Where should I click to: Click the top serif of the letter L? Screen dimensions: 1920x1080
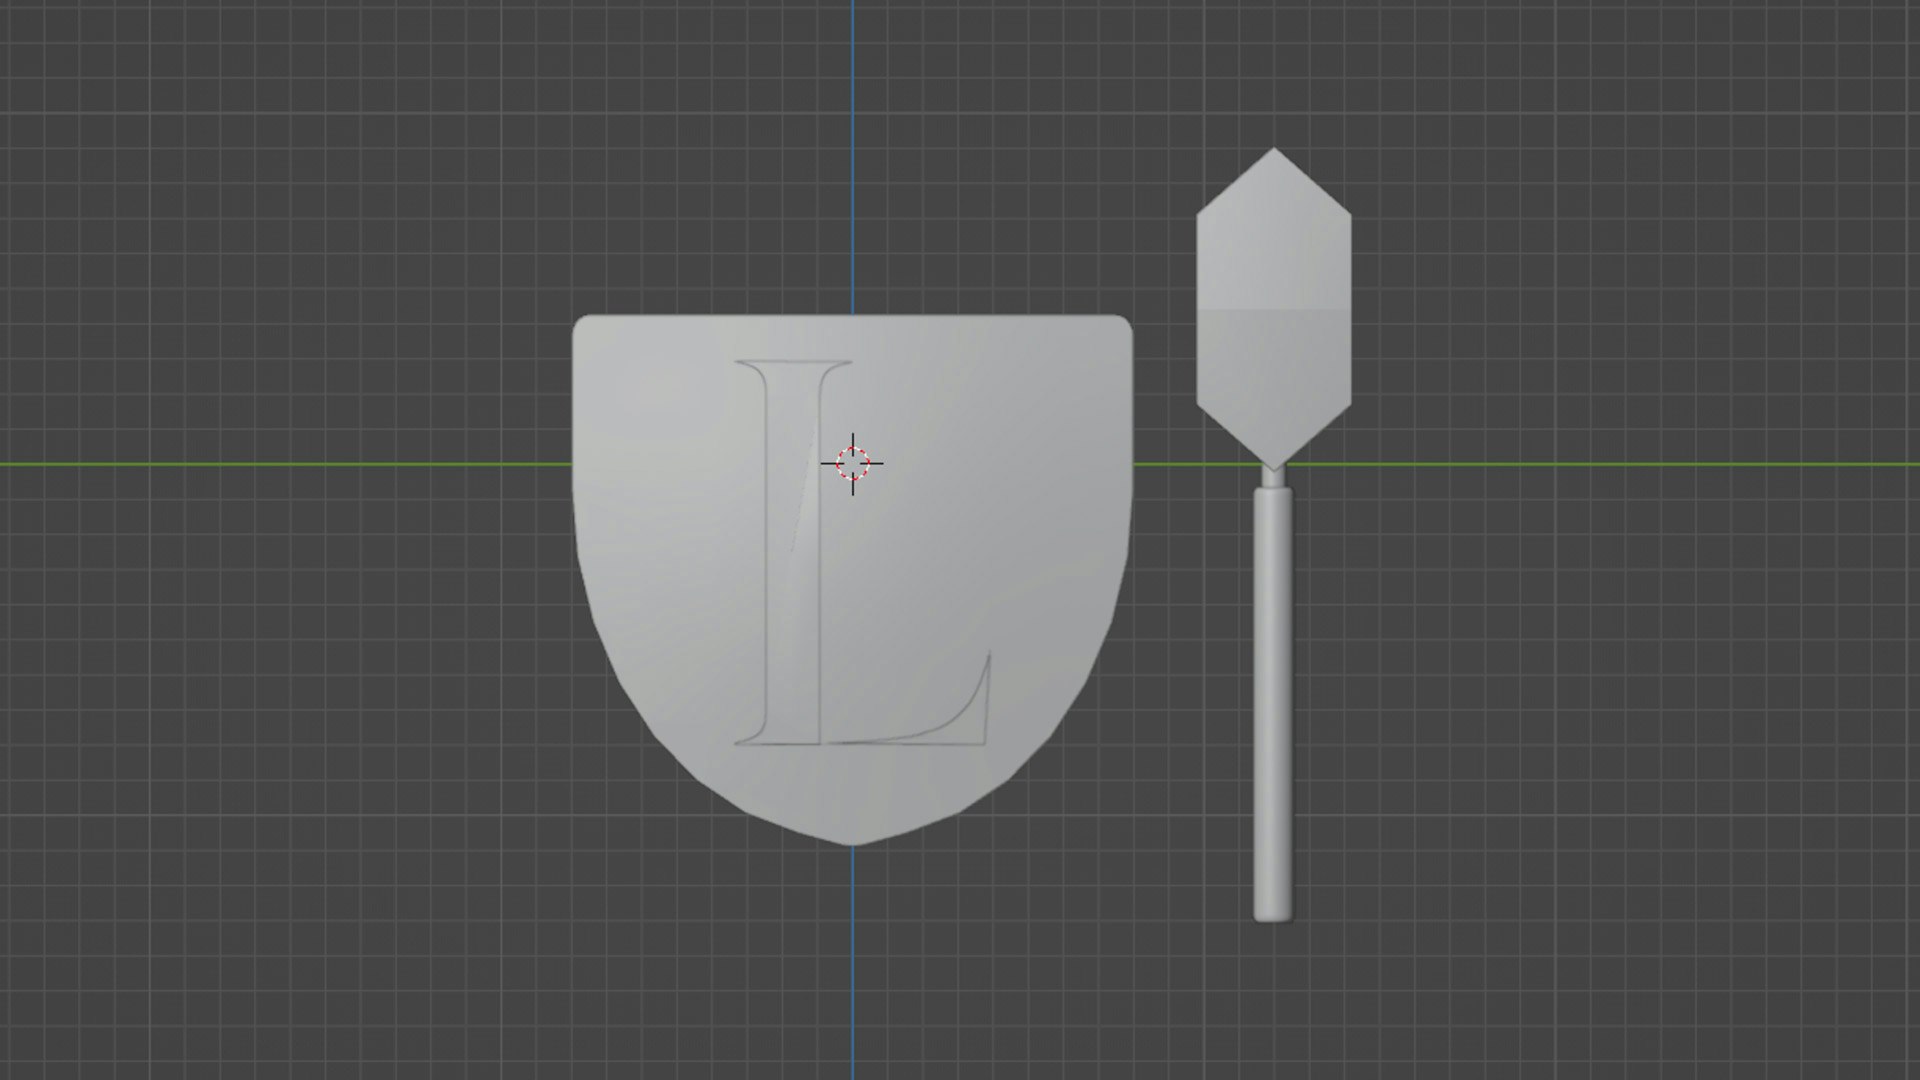tap(793, 366)
